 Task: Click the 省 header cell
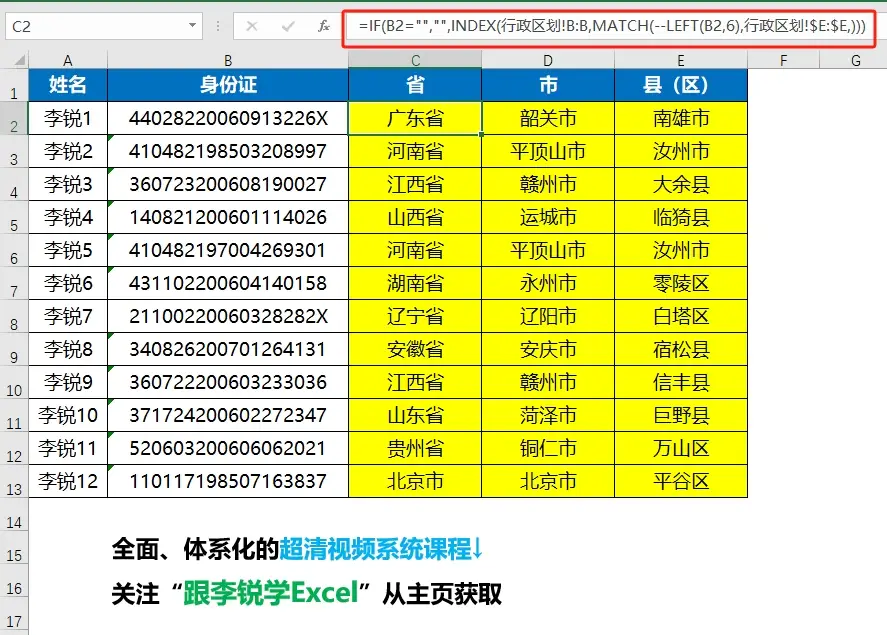[415, 85]
